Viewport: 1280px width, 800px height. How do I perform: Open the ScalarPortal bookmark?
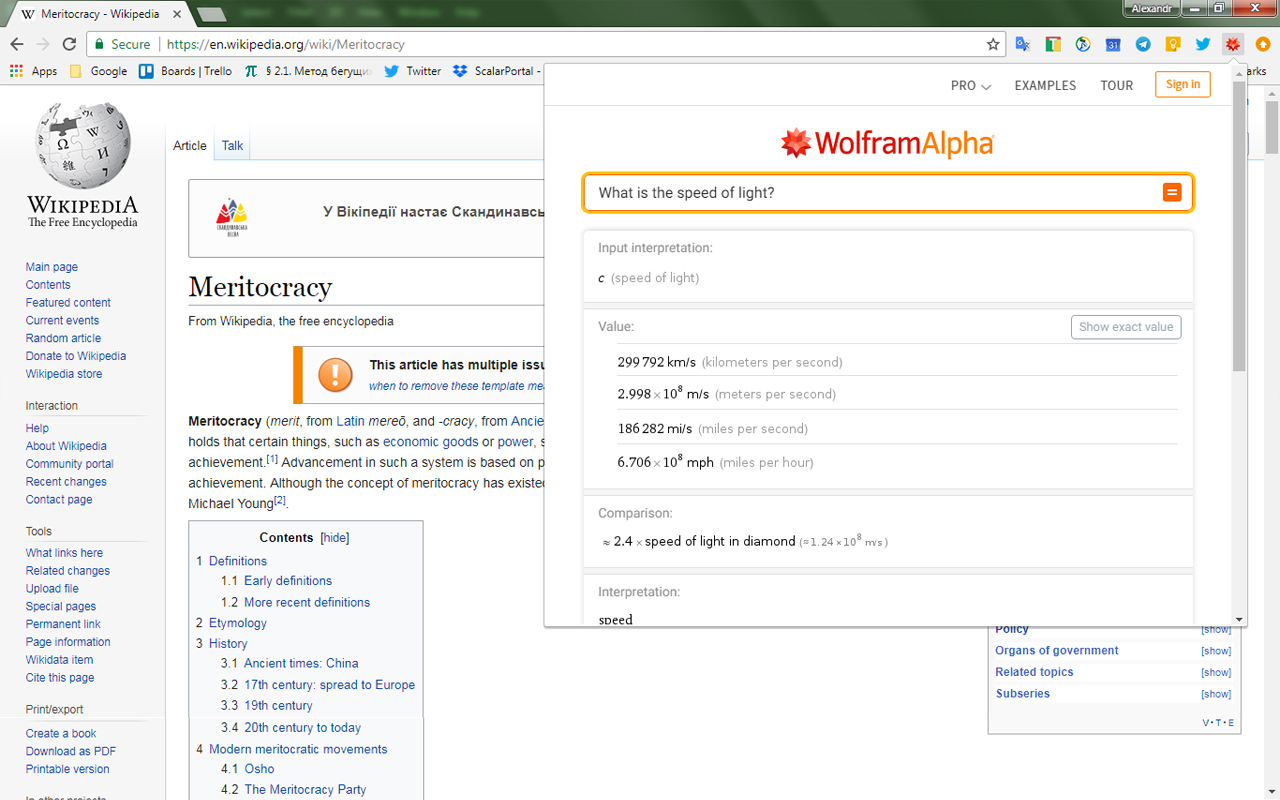497,71
